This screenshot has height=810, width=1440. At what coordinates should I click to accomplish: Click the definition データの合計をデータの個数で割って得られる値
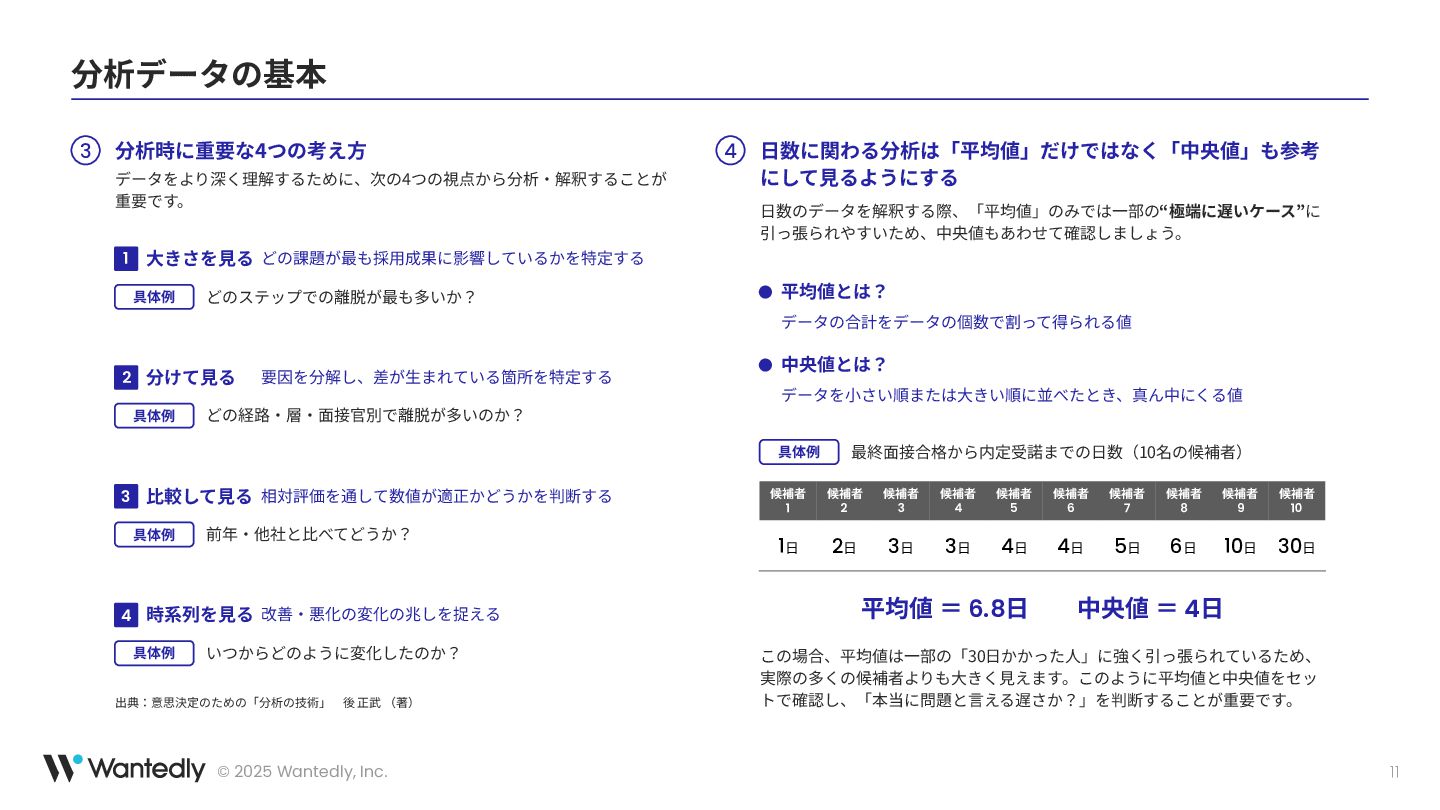[957, 322]
